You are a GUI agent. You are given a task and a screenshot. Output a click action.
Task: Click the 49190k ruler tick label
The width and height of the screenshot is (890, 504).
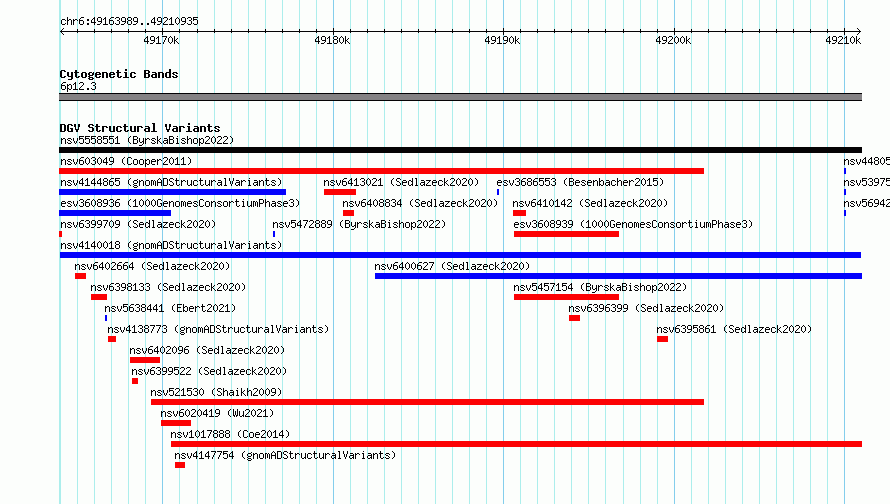tap(502, 40)
